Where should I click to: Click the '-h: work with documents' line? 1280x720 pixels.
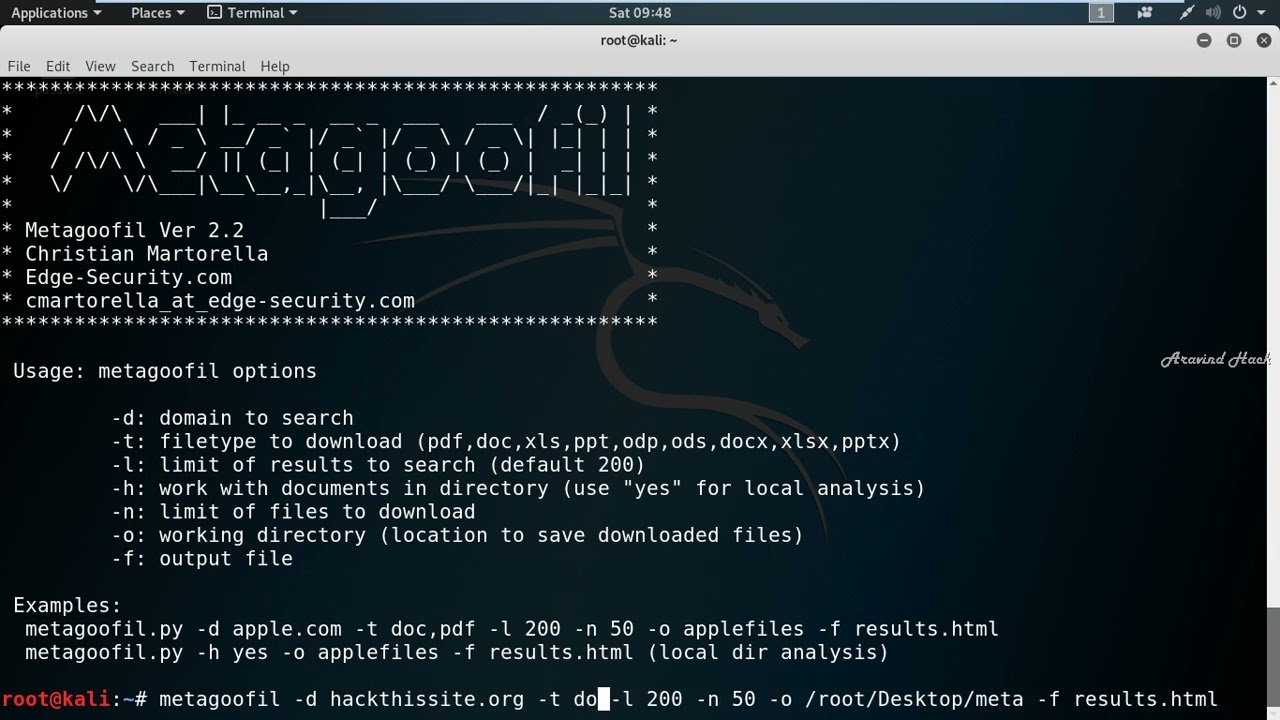(518, 488)
